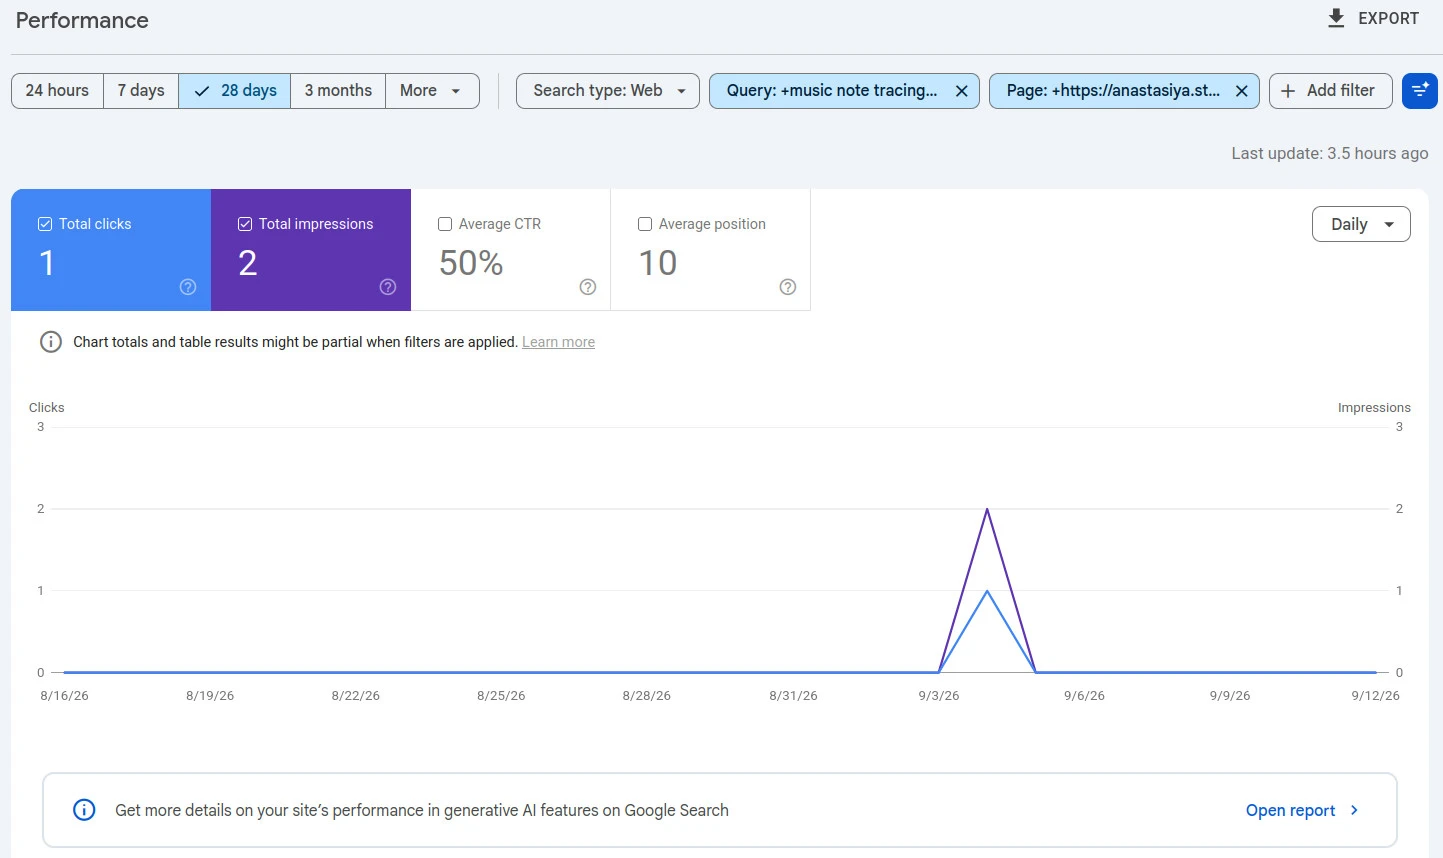The width and height of the screenshot is (1443, 858).
Task: Select the 7 days date range
Action: (x=141, y=91)
